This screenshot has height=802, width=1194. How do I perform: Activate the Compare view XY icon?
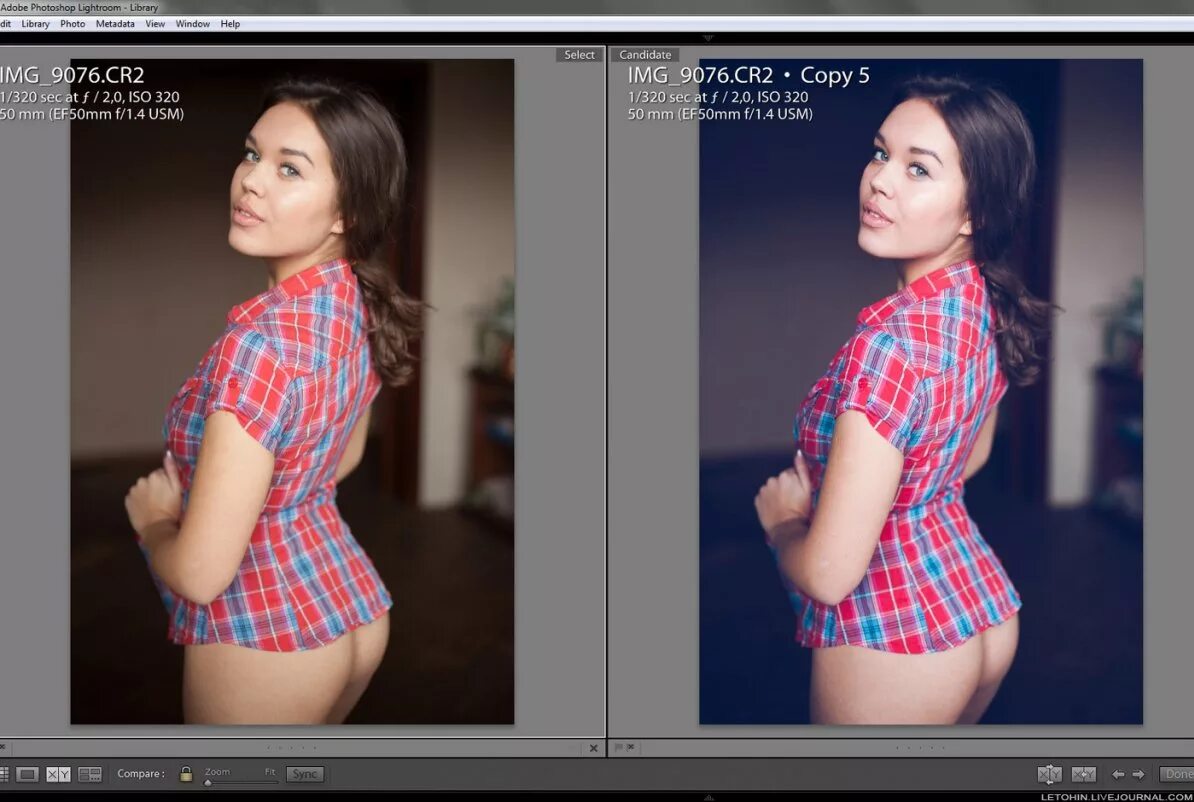[x=57, y=773]
